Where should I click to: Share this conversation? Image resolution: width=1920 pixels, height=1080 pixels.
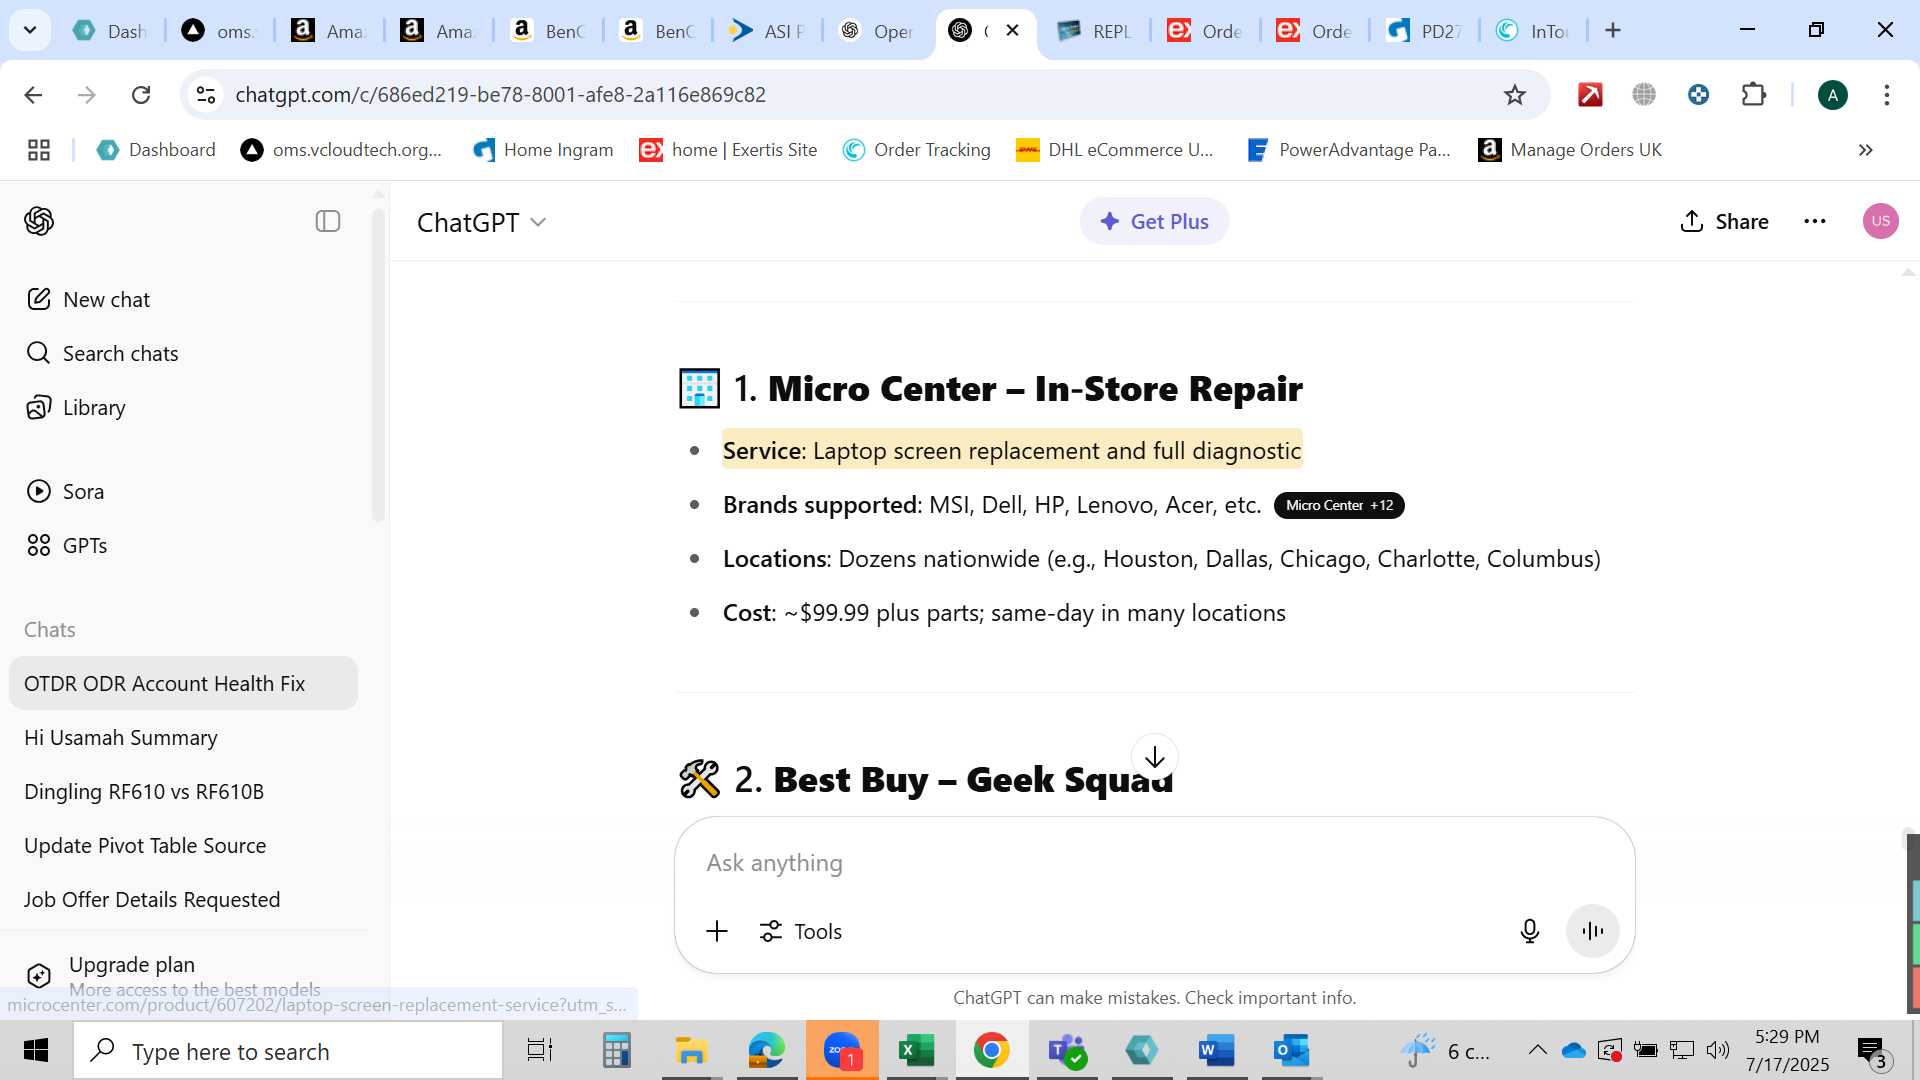1725,221
